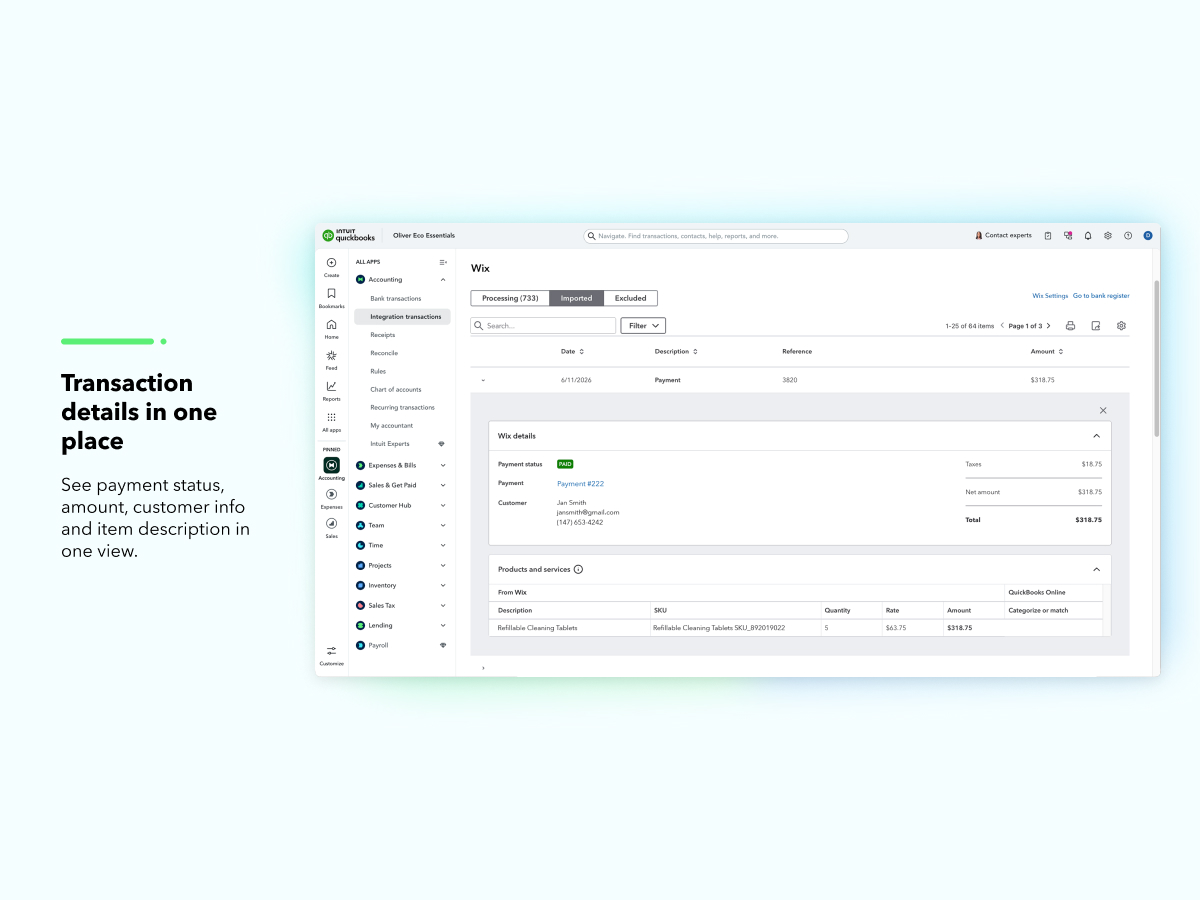Expand the Sales Tax section

pos(443,605)
